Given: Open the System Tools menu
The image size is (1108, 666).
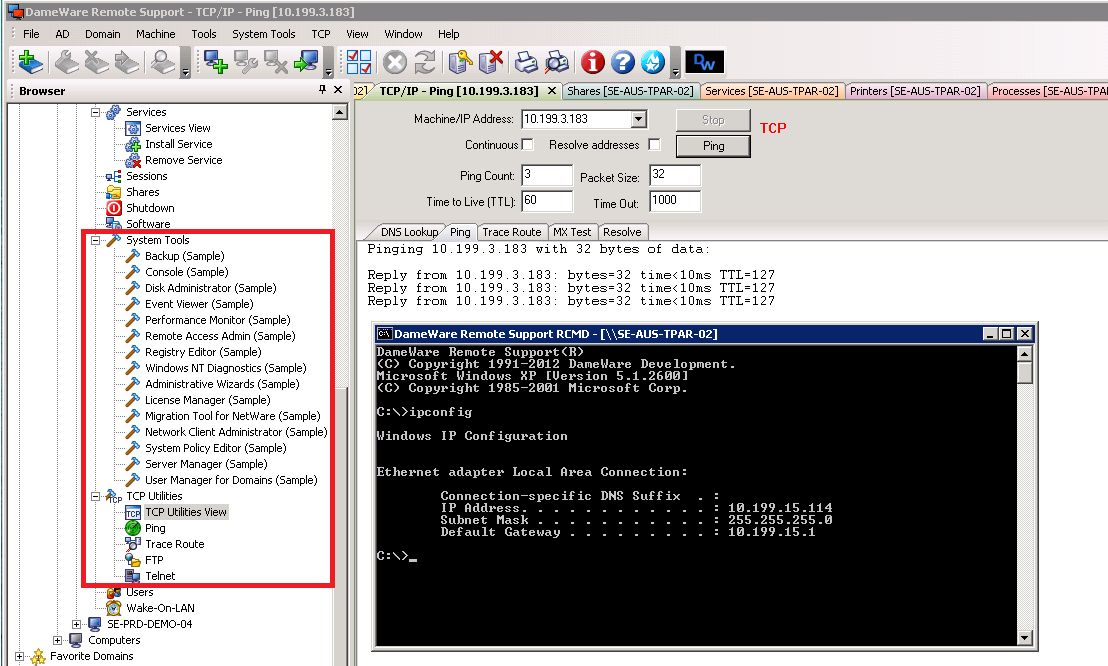Looking at the screenshot, I should (x=264, y=34).
